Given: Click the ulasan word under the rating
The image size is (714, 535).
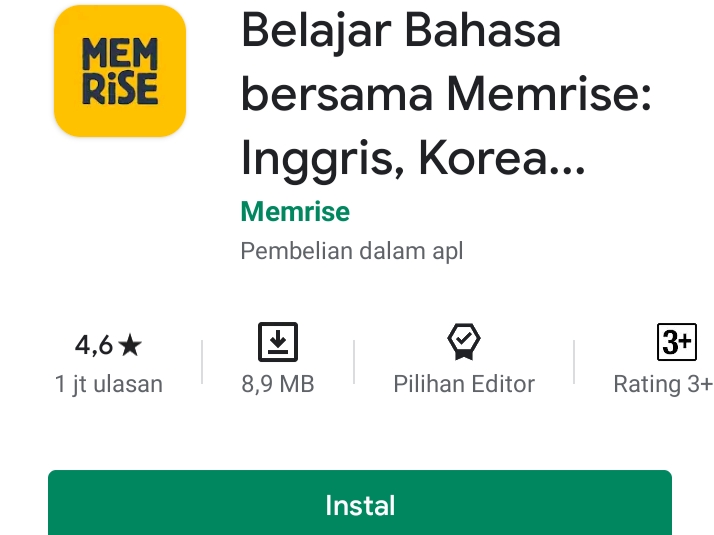Looking at the screenshot, I should [128, 384].
